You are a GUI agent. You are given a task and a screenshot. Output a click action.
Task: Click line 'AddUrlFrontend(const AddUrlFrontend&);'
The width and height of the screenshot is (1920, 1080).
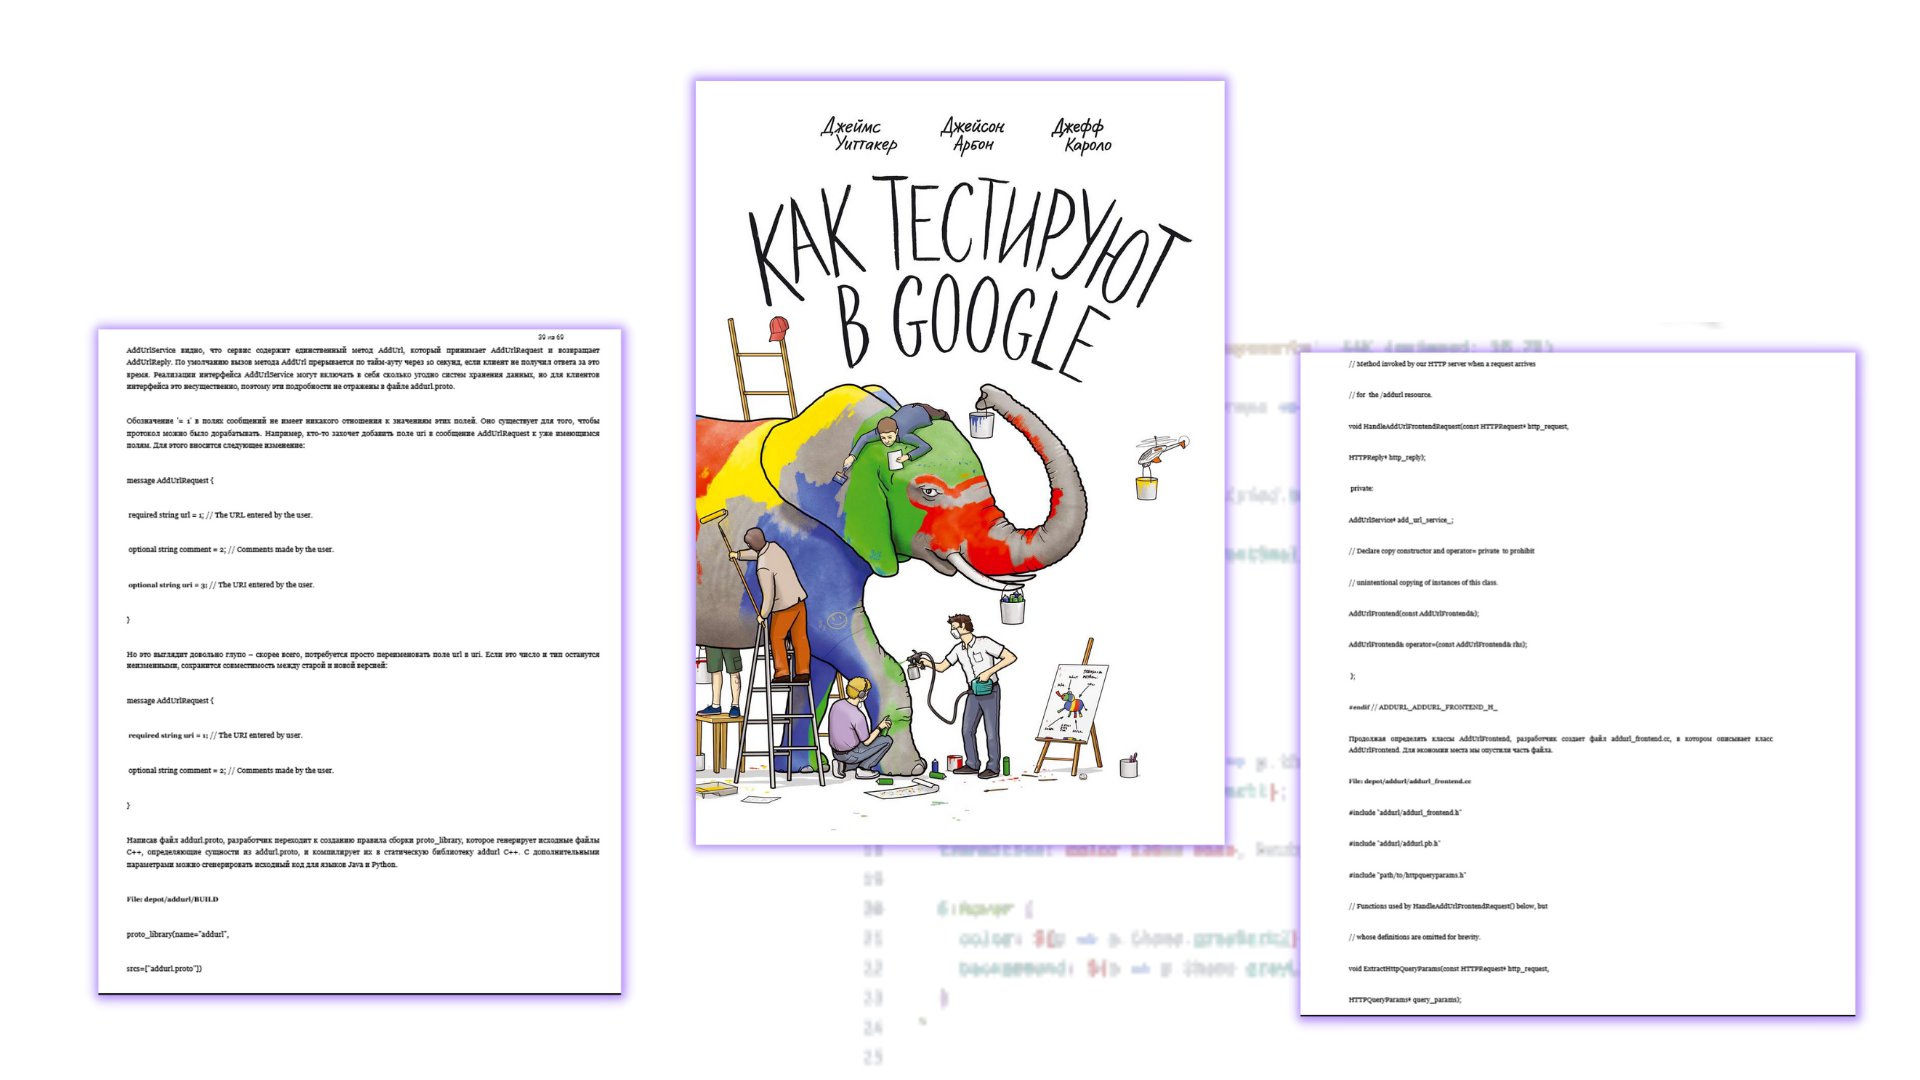pos(1413,613)
